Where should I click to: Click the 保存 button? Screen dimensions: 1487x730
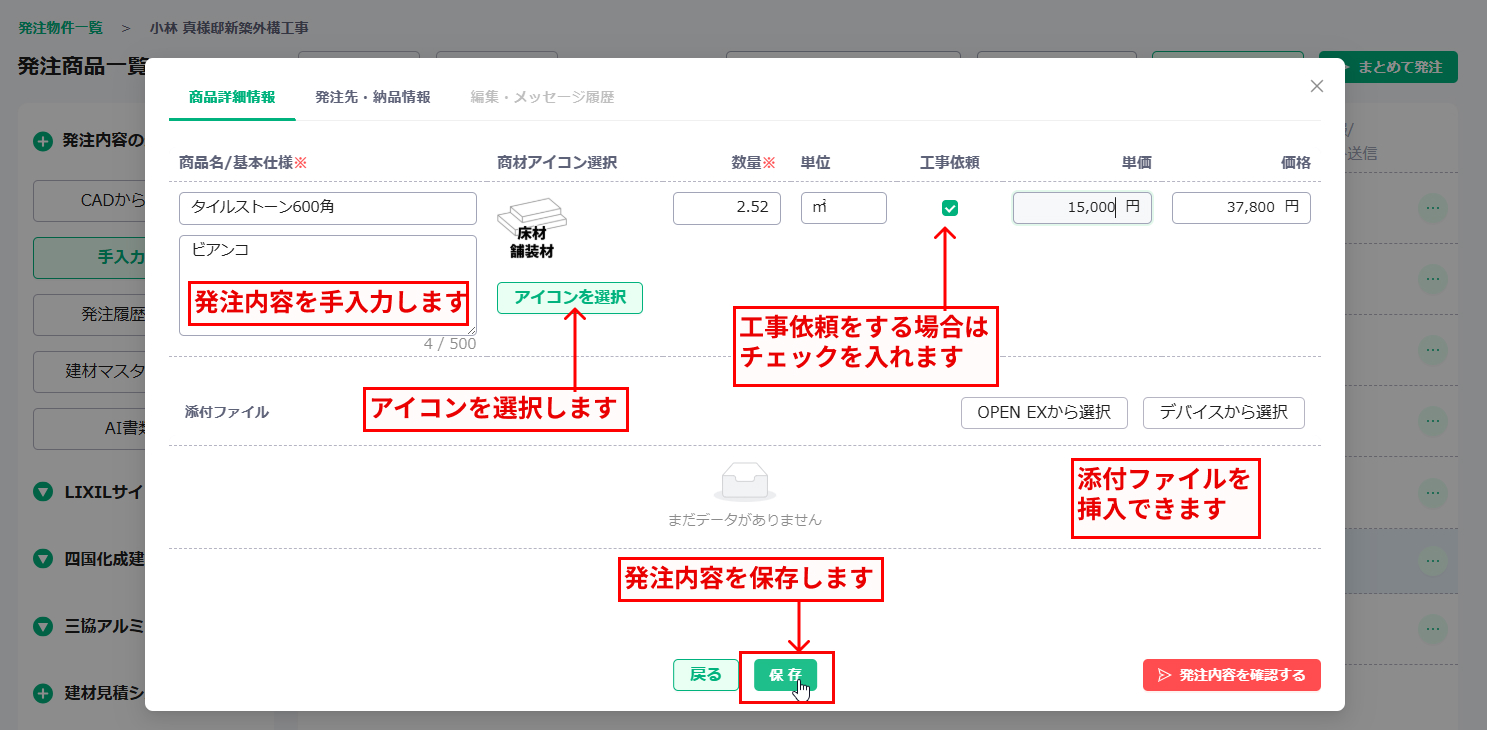click(x=785, y=675)
